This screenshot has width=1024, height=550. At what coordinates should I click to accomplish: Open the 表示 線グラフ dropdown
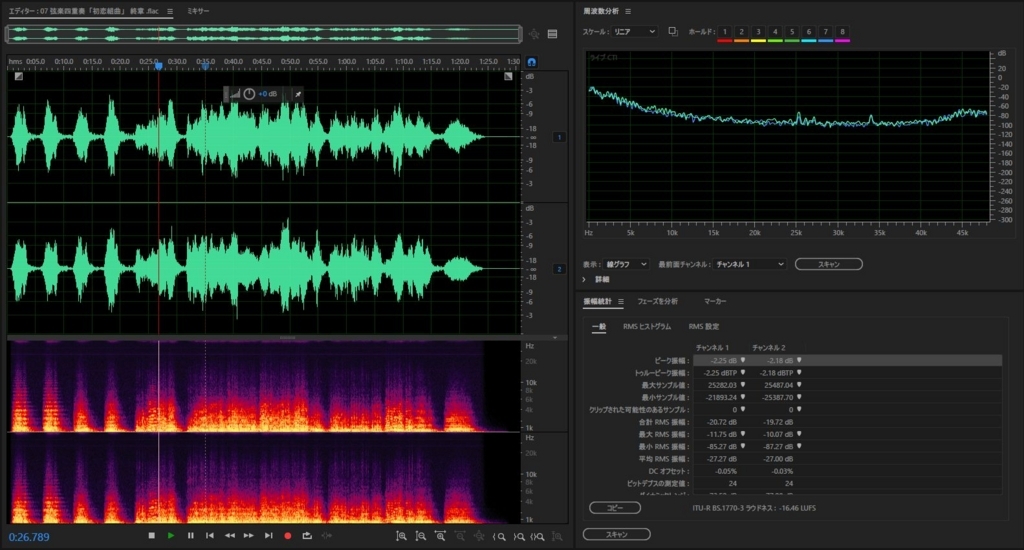(x=626, y=264)
